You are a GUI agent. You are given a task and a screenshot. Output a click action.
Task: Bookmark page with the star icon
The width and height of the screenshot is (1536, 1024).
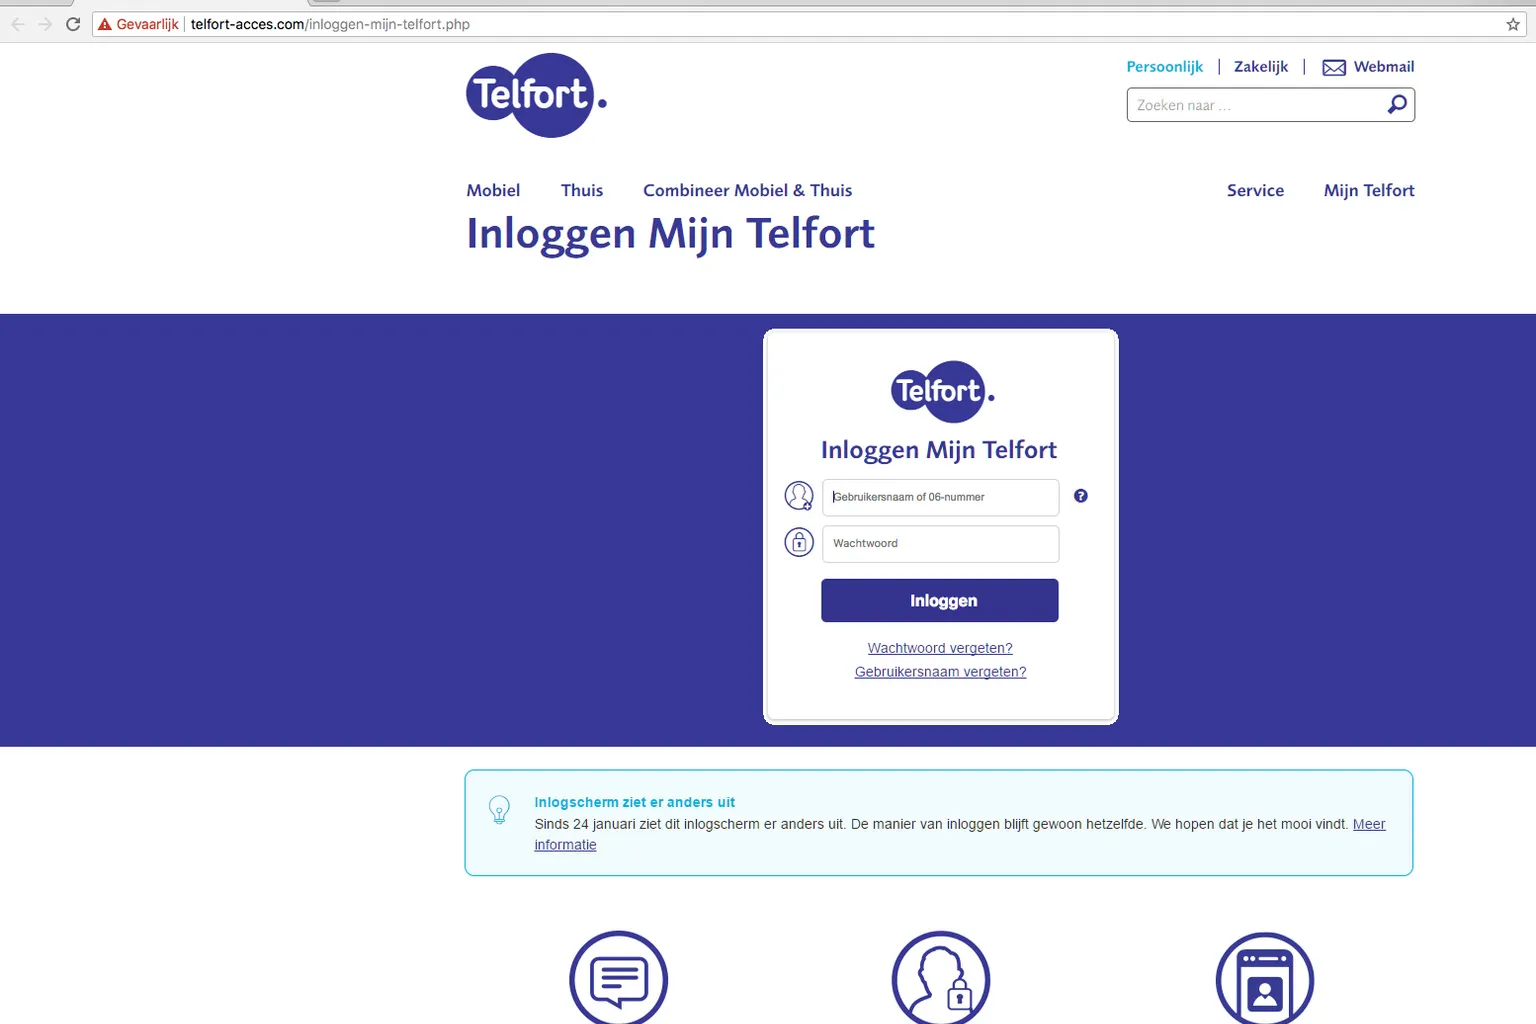1513,24
